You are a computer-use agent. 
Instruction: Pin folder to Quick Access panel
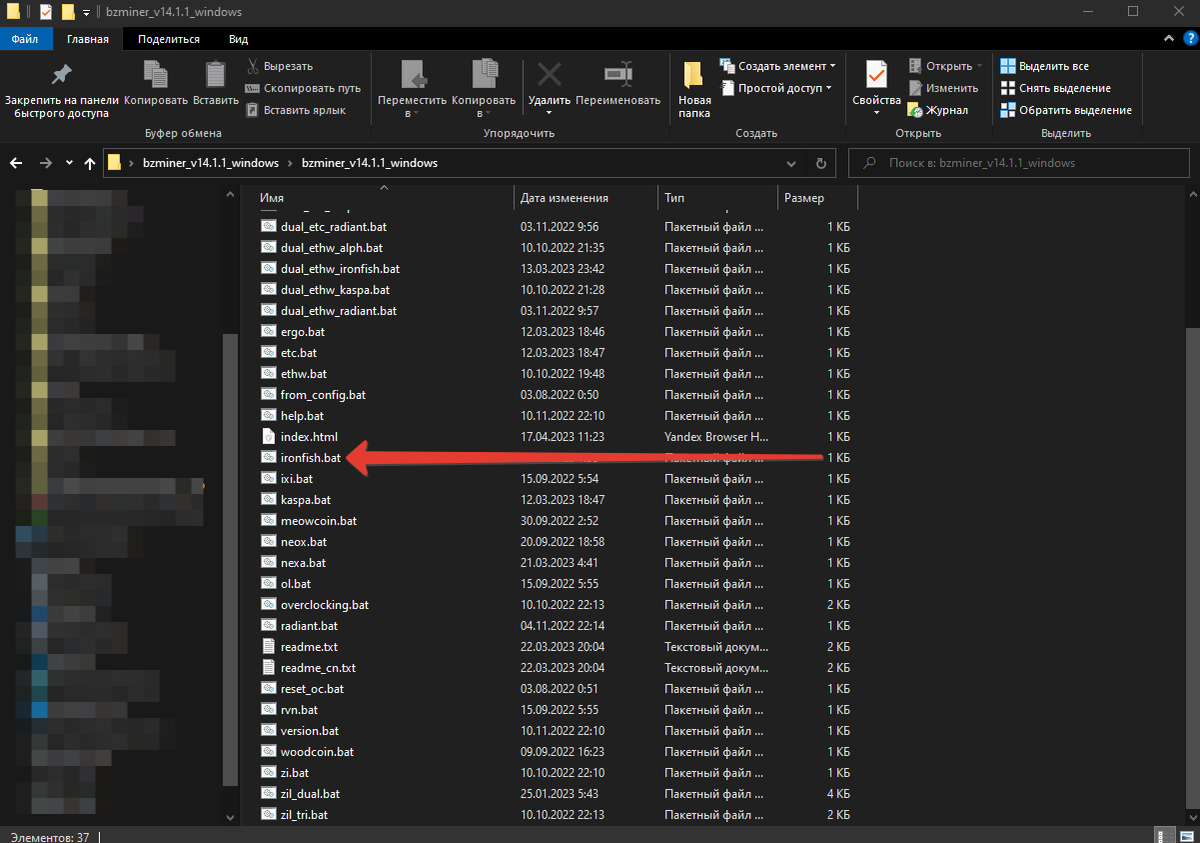tap(61, 89)
